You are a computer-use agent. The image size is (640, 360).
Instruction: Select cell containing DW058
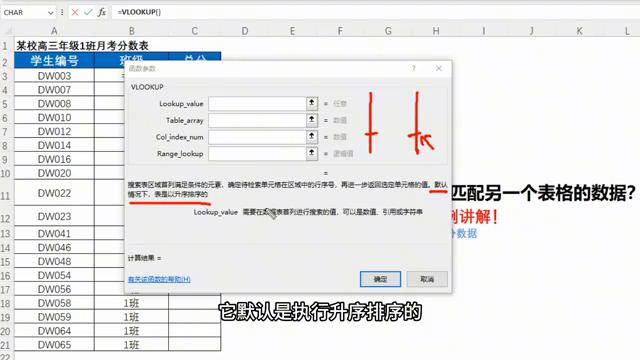pyautogui.click(x=54, y=303)
